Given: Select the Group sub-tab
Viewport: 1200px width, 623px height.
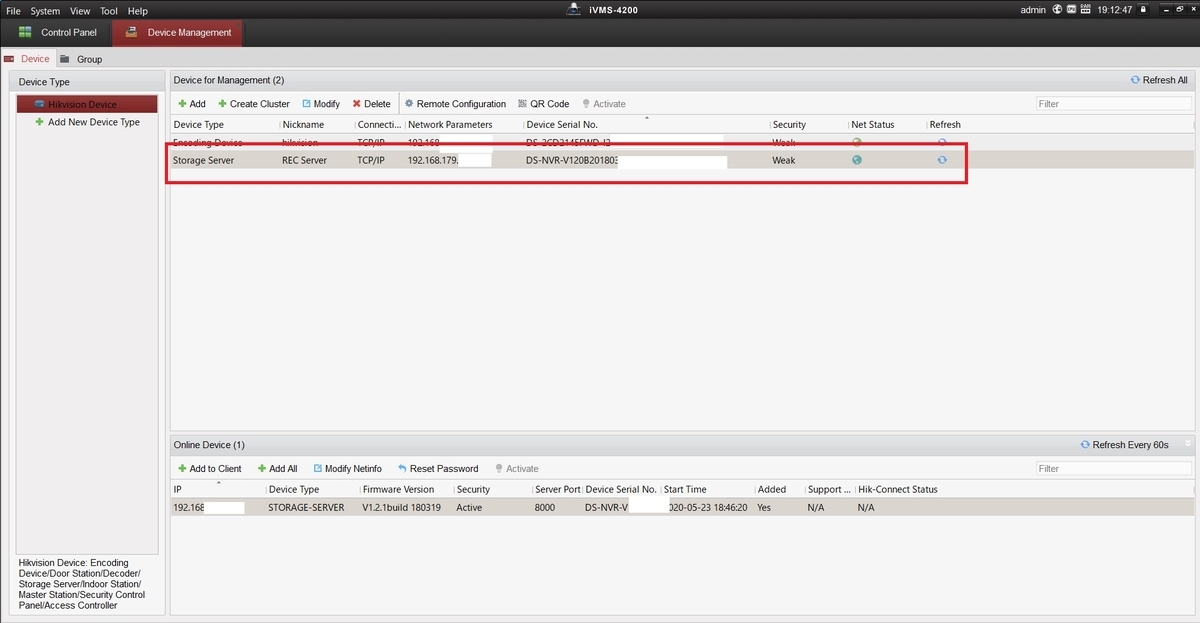Looking at the screenshot, I should point(81,59).
